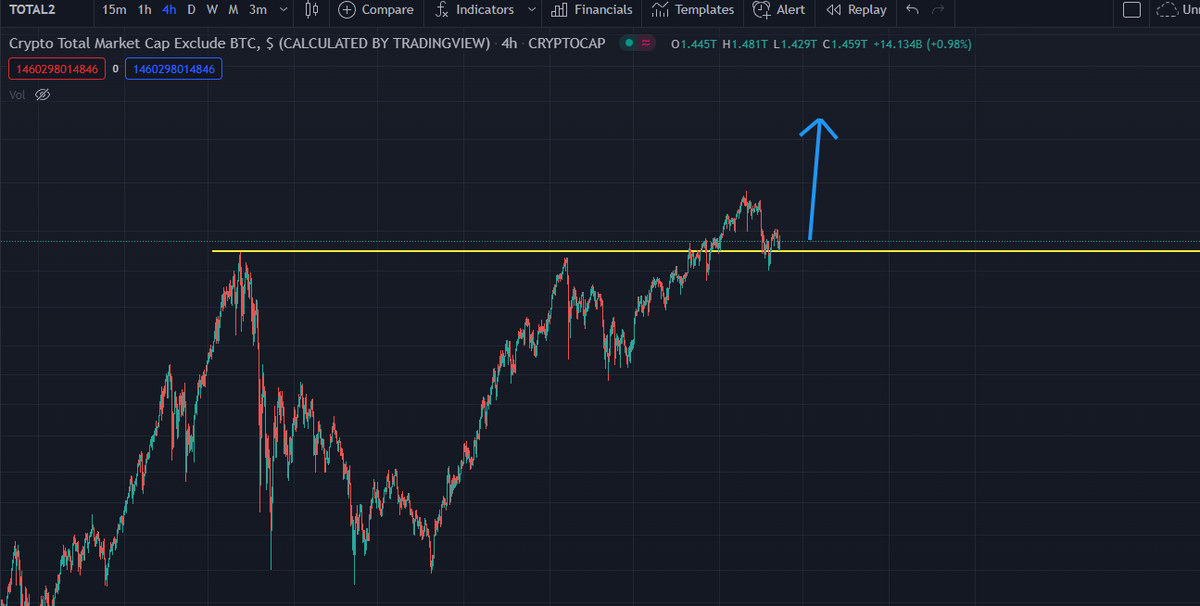
Task: Create a new Alert
Action: coord(779,10)
